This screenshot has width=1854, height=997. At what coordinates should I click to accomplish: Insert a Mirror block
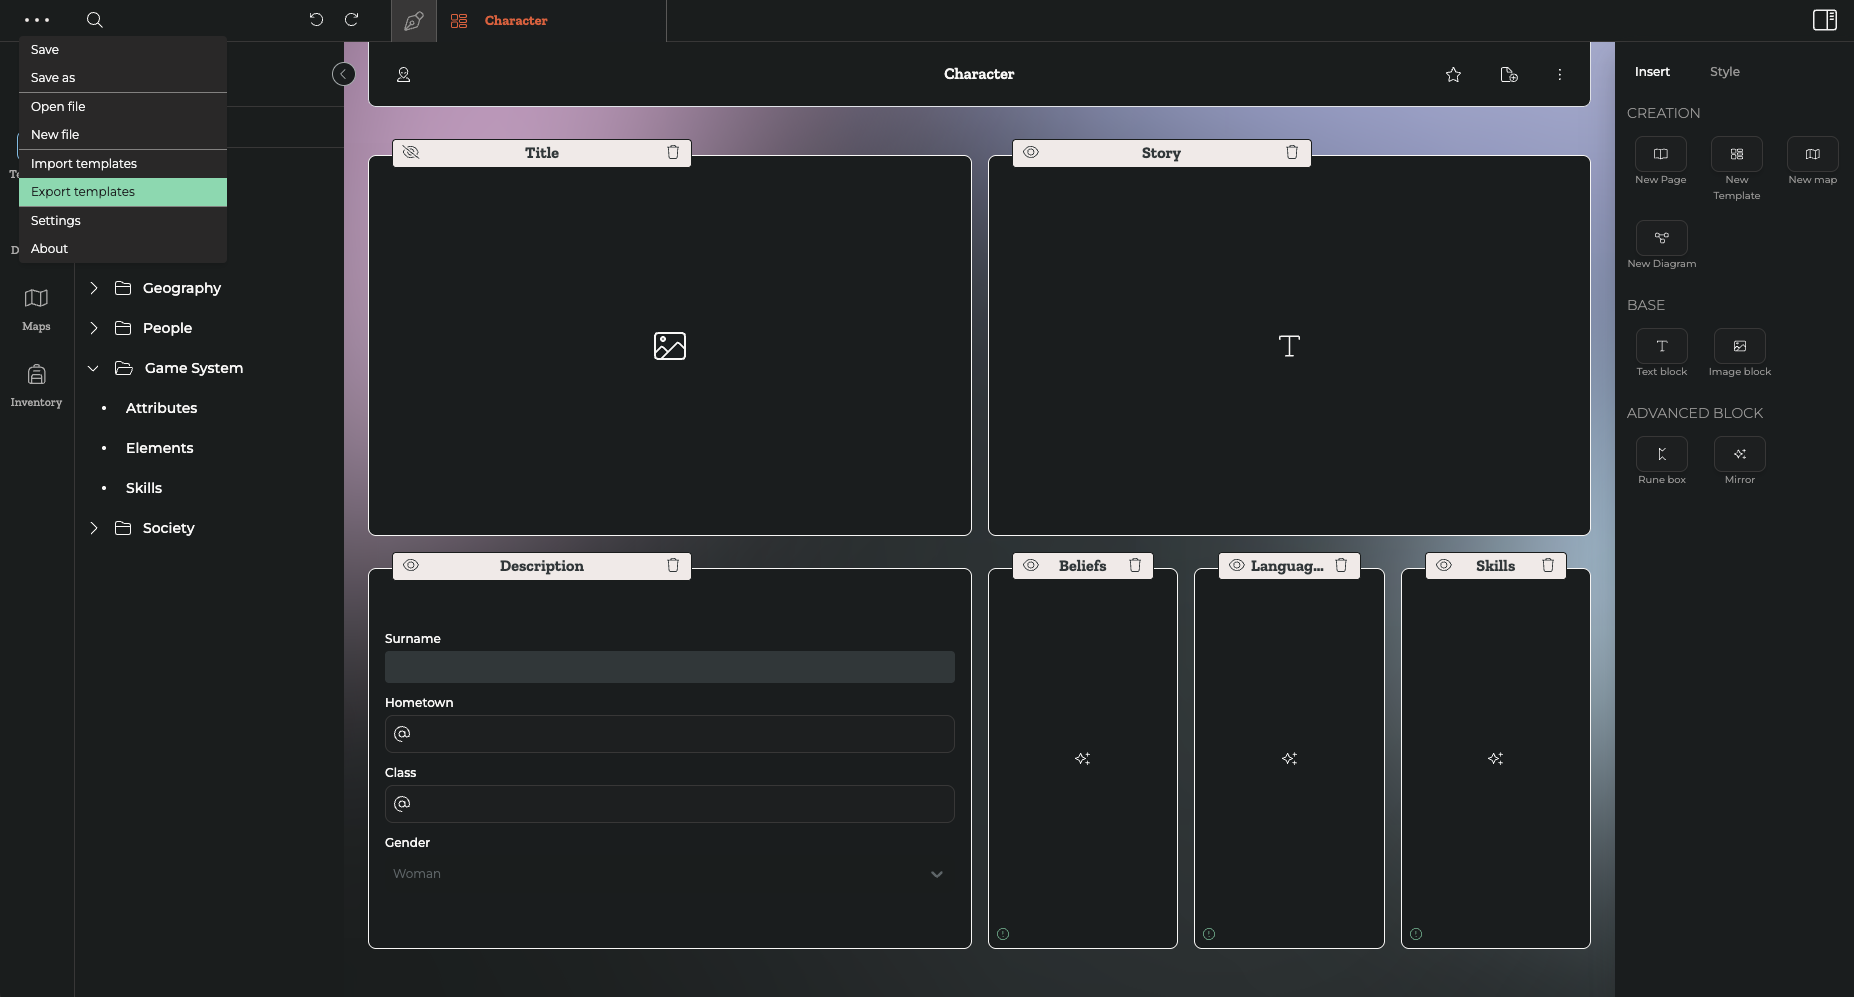coord(1739,454)
